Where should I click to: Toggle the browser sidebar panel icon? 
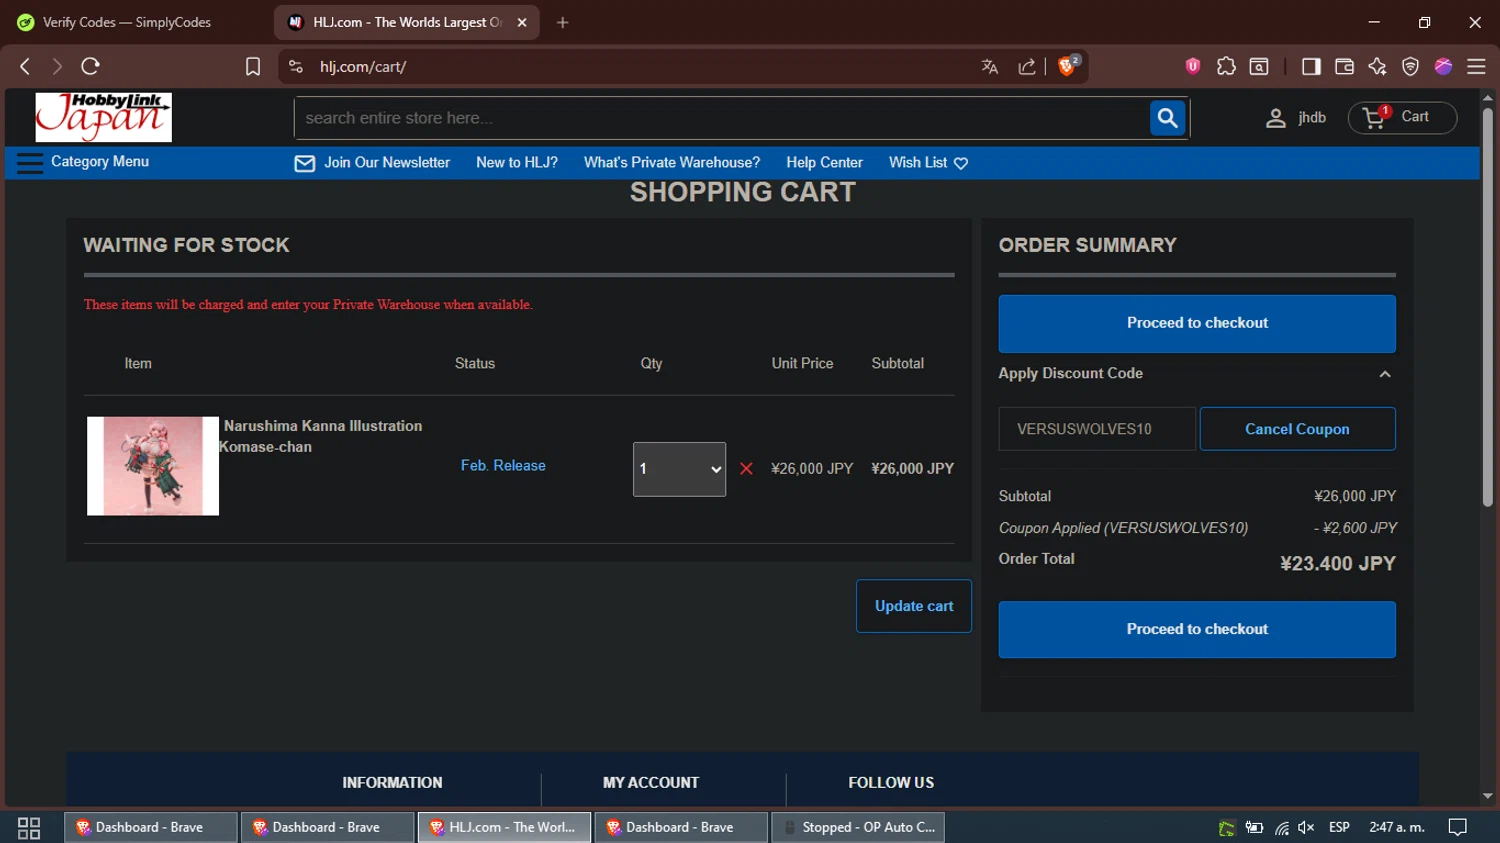click(1311, 66)
